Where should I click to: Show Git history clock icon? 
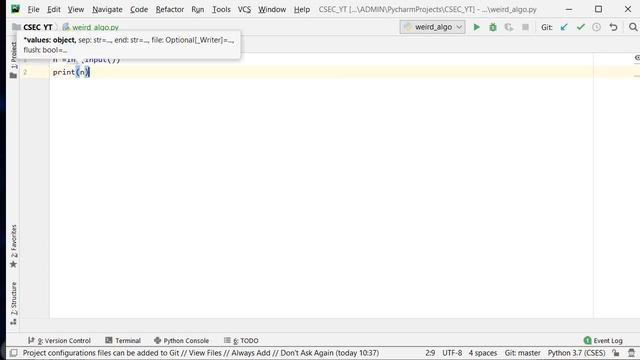(596, 27)
